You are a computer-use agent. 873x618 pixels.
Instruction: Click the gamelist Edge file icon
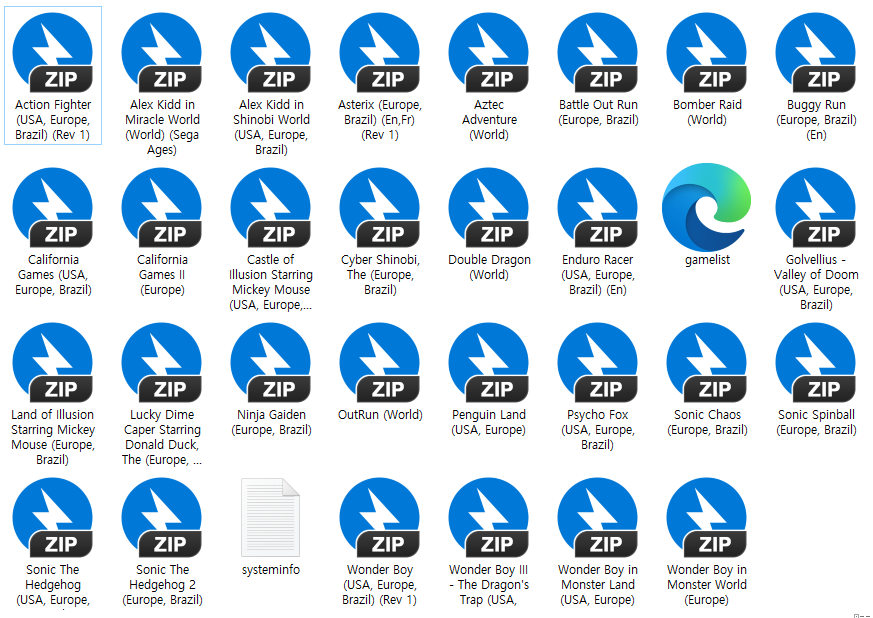[x=707, y=207]
